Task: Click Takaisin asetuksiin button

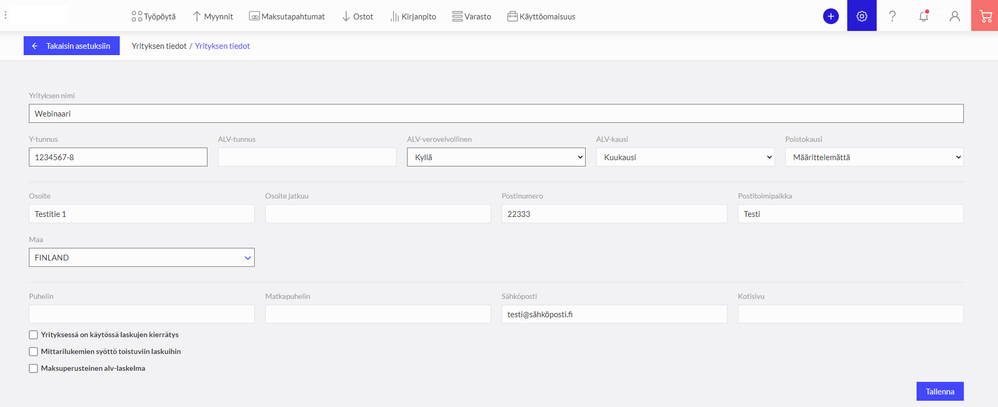Action: [x=71, y=46]
